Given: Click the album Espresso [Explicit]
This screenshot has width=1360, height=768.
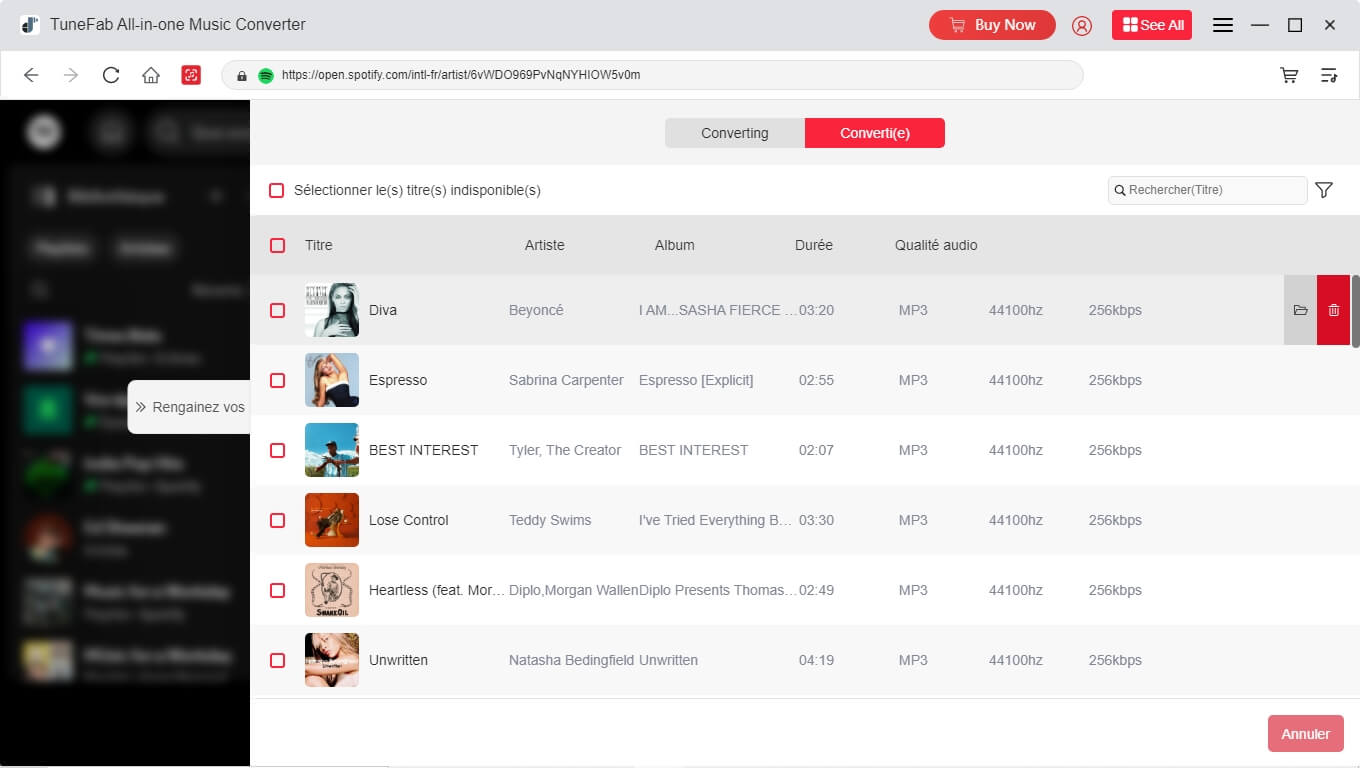Looking at the screenshot, I should pos(696,380).
